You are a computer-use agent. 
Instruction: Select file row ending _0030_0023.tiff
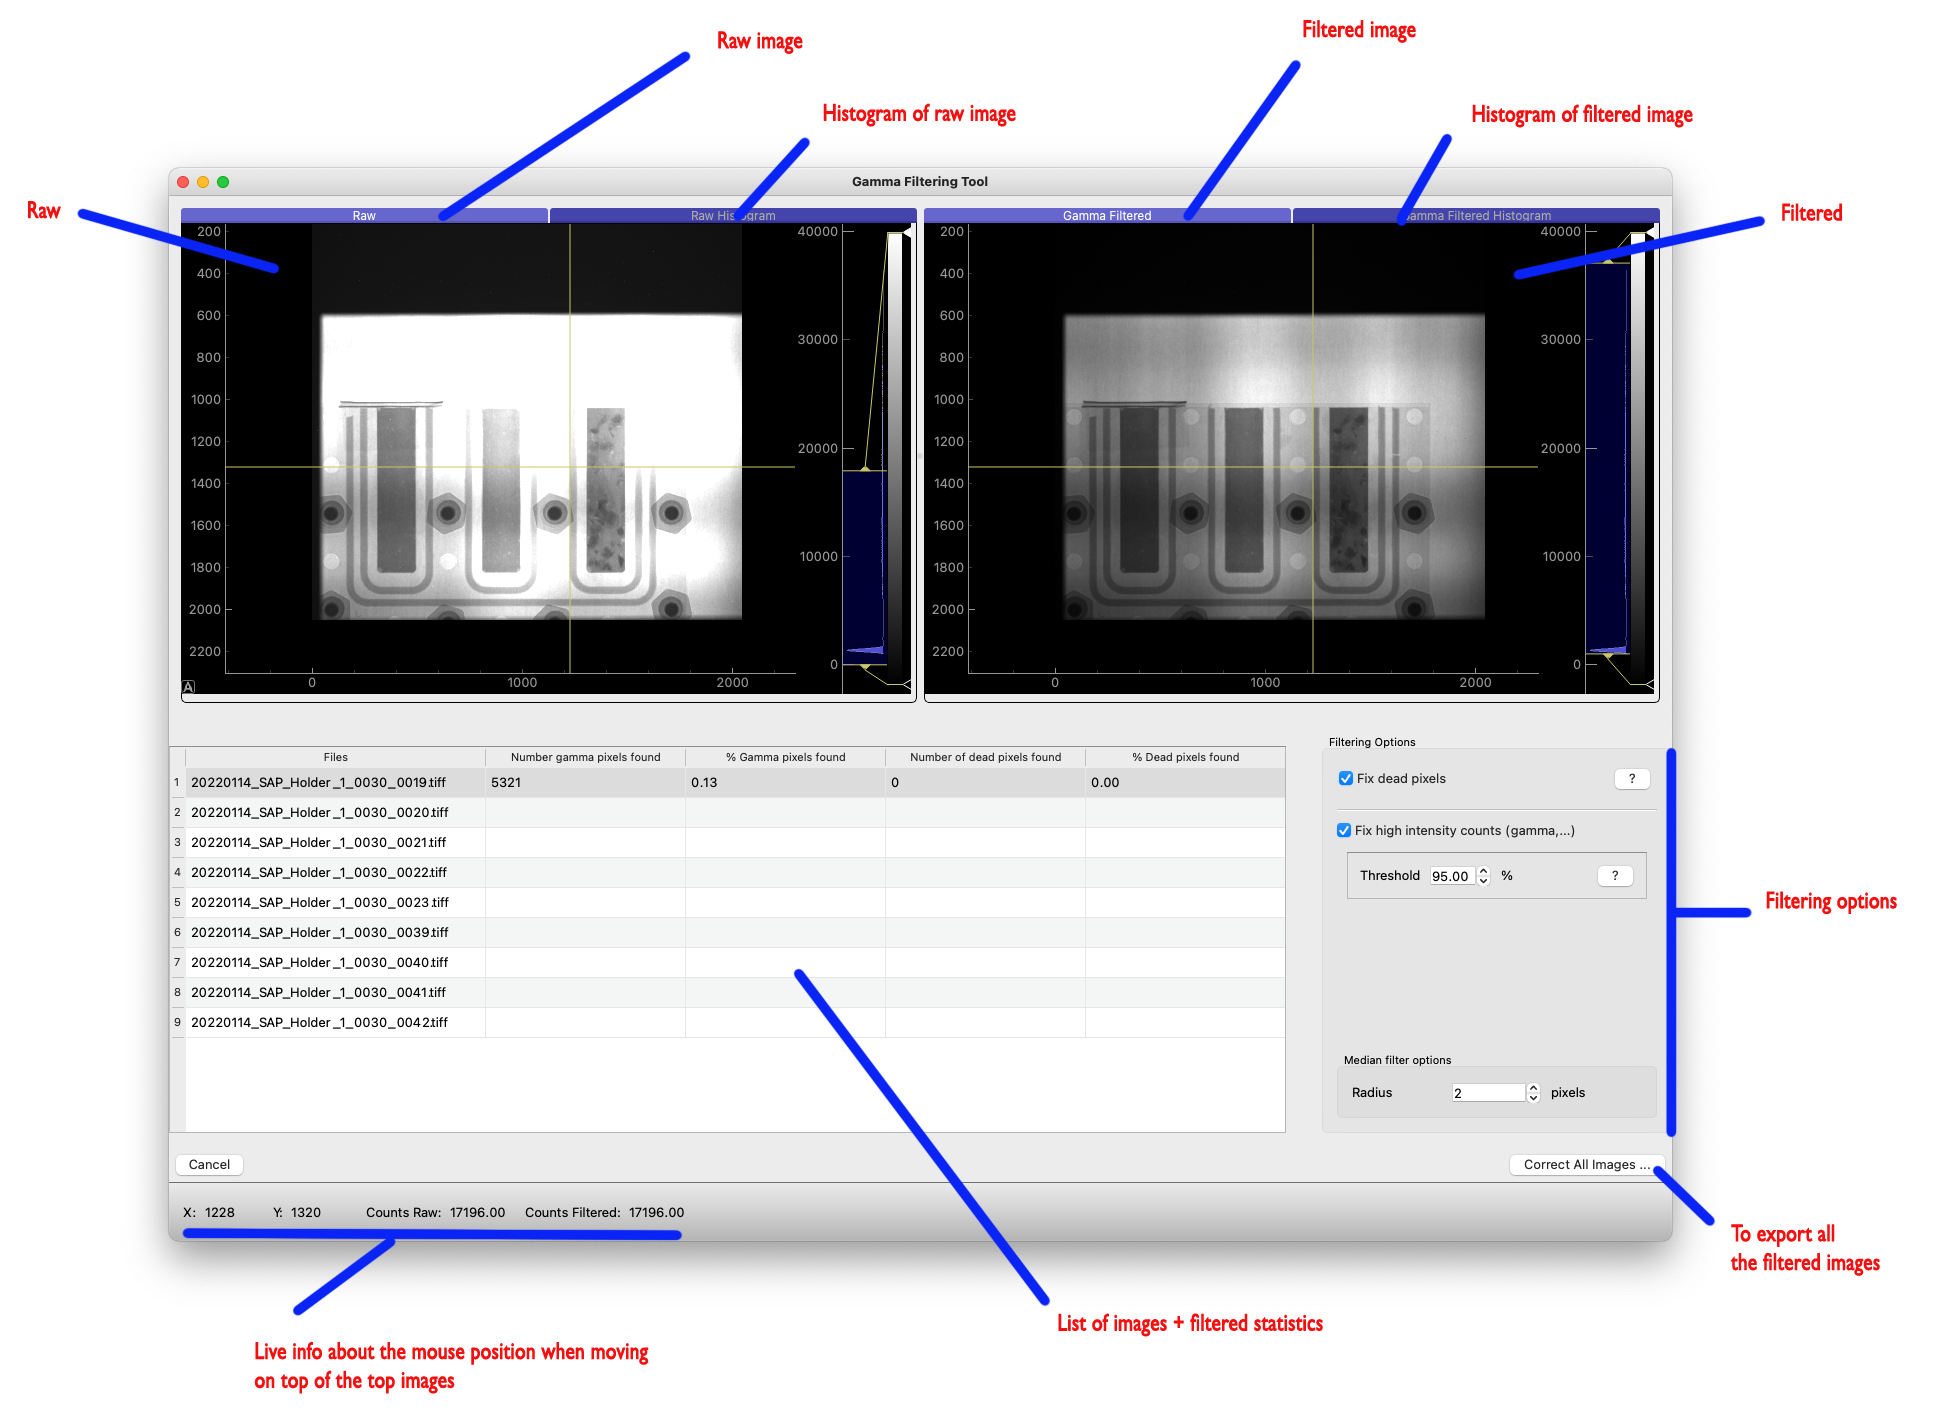(320, 902)
